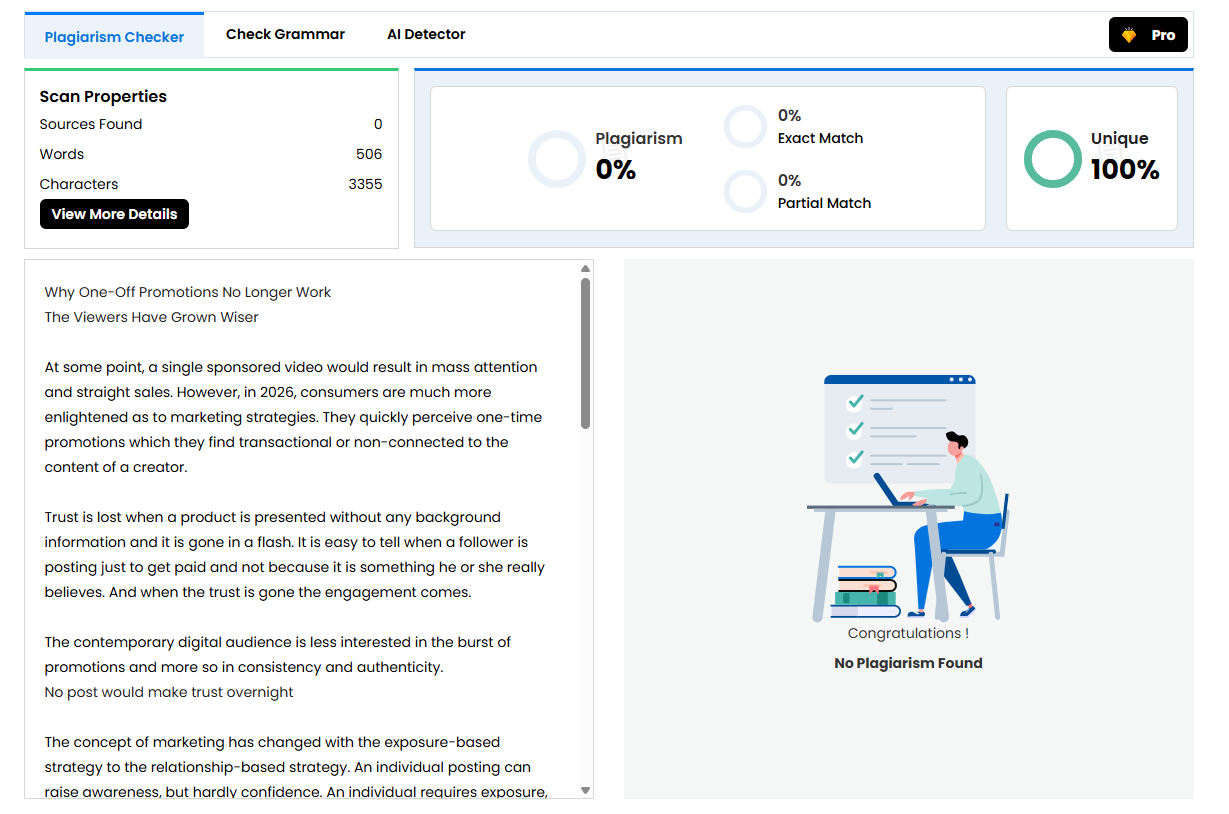1229x814 pixels.
Task: Click the Plagiarism 0% circular gauge
Action: click(x=556, y=159)
